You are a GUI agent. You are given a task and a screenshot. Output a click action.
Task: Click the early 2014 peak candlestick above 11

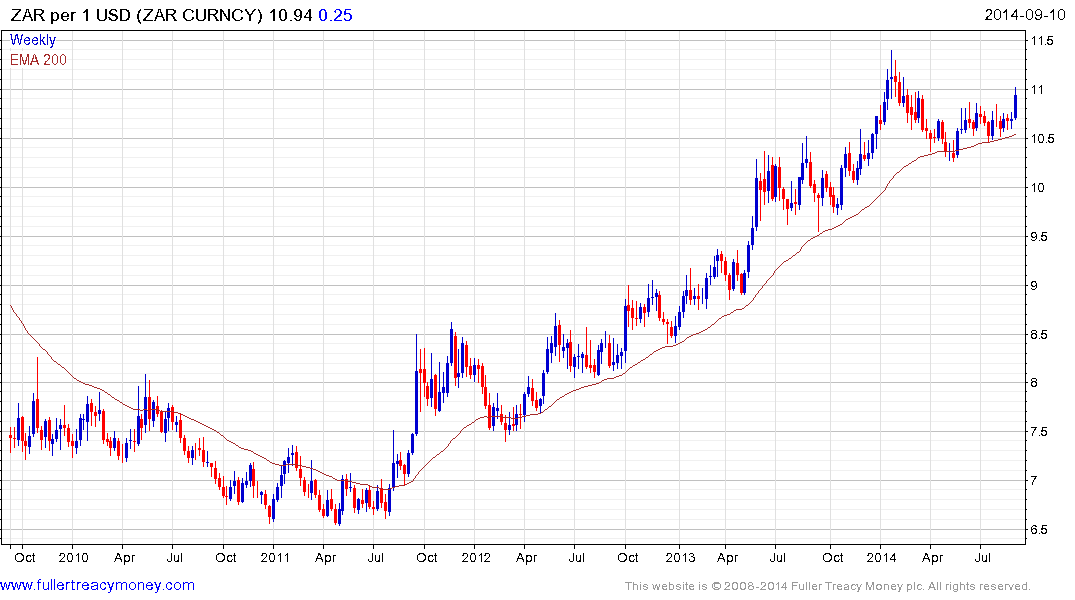(891, 75)
